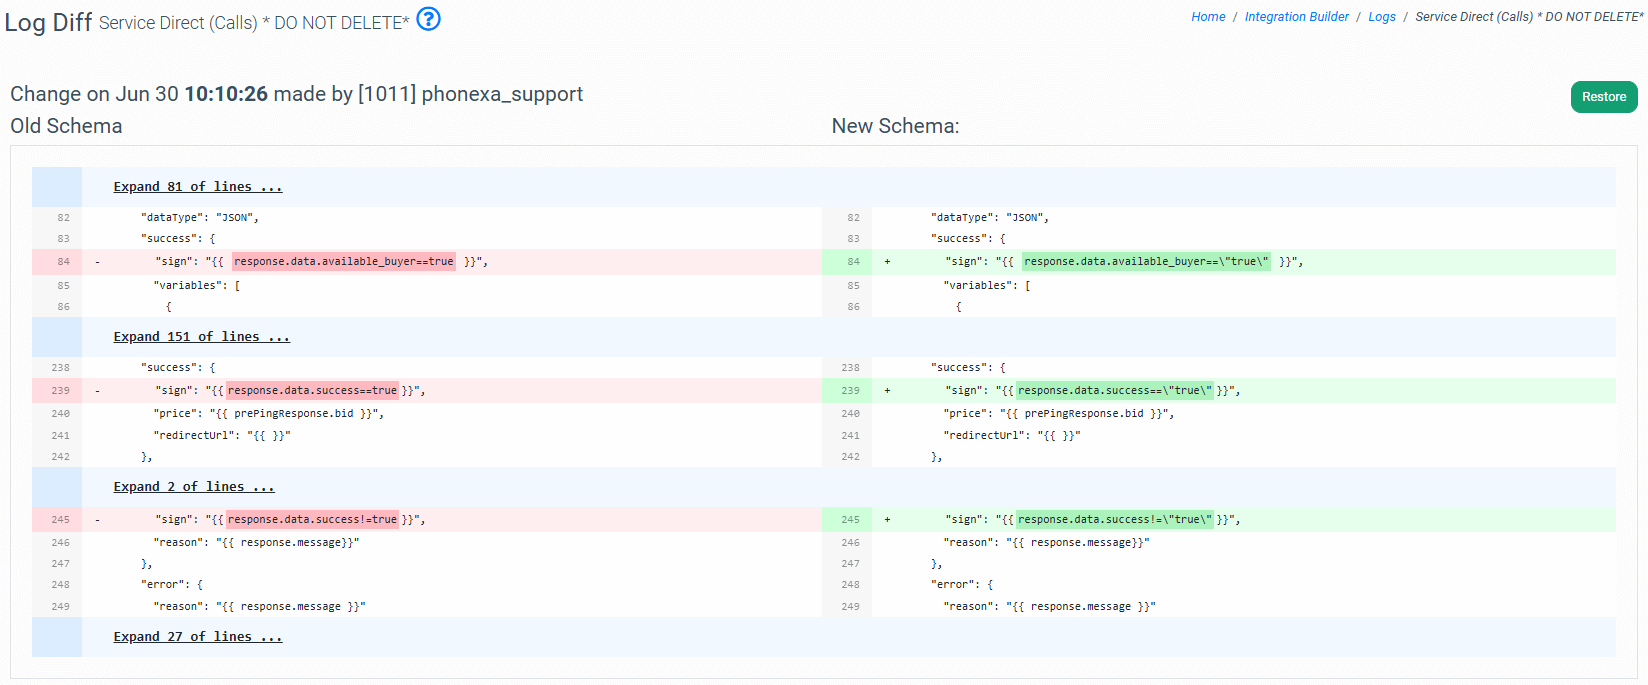Screen dimensions: 1648x685
Task: Expand 2 of lines section
Action: [x=194, y=487]
